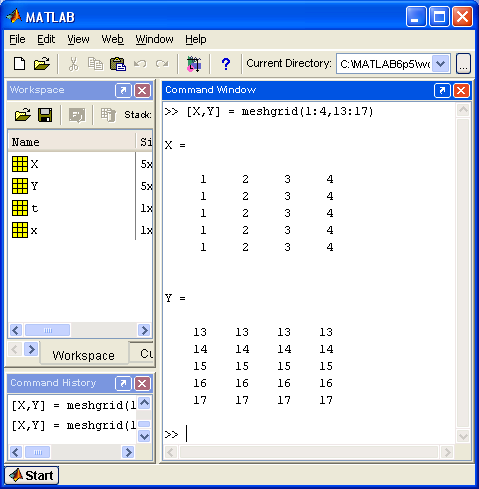Click Workspace horizontal scrollbar right arrow
This screenshot has width=479, height=489.
tap(144, 330)
